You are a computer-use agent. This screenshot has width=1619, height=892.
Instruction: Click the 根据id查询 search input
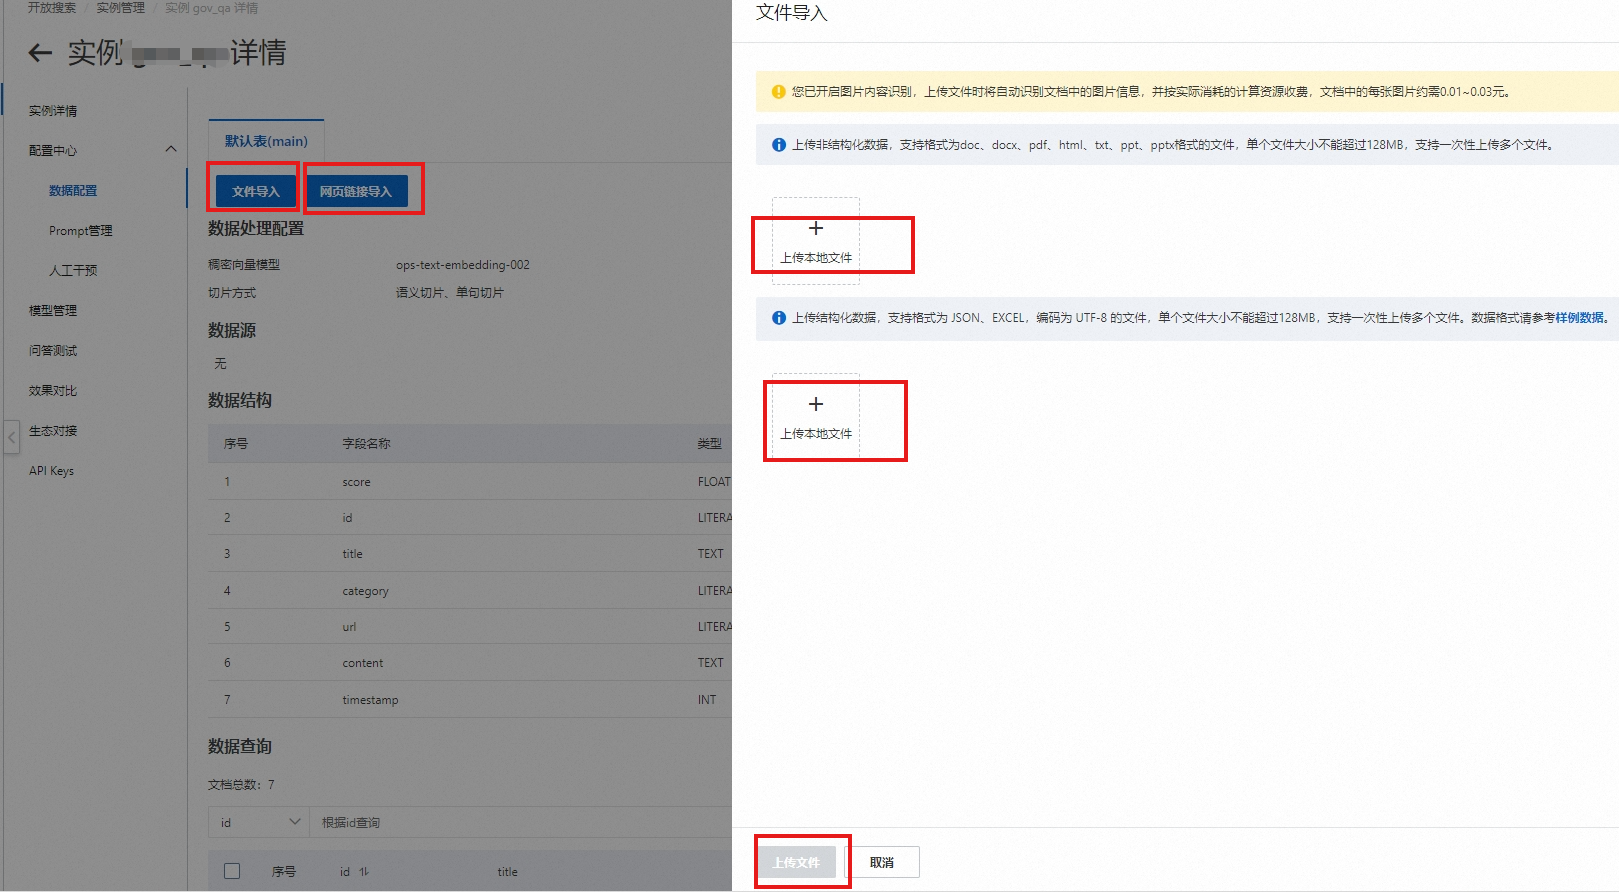point(520,822)
